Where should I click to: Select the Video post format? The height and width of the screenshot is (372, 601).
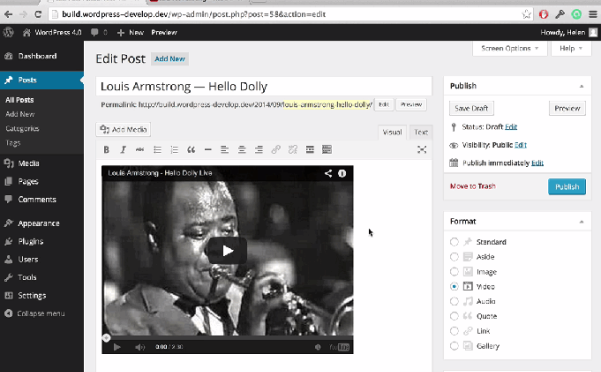click(x=454, y=287)
